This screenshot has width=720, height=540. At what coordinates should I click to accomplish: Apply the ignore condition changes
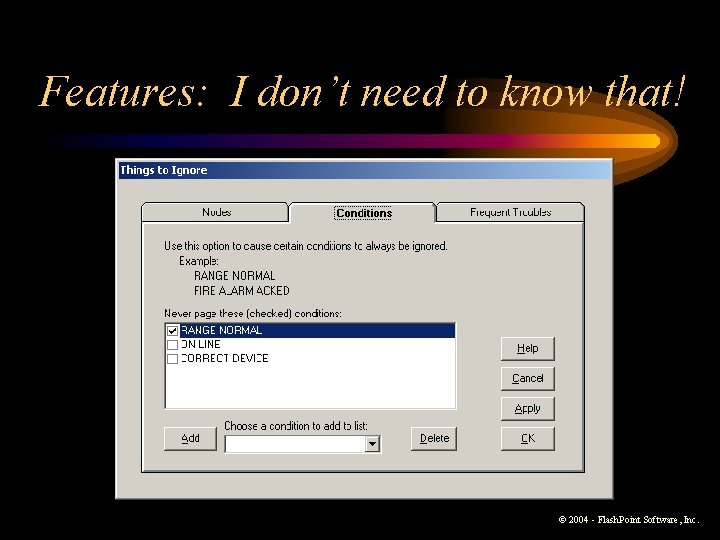click(x=528, y=409)
